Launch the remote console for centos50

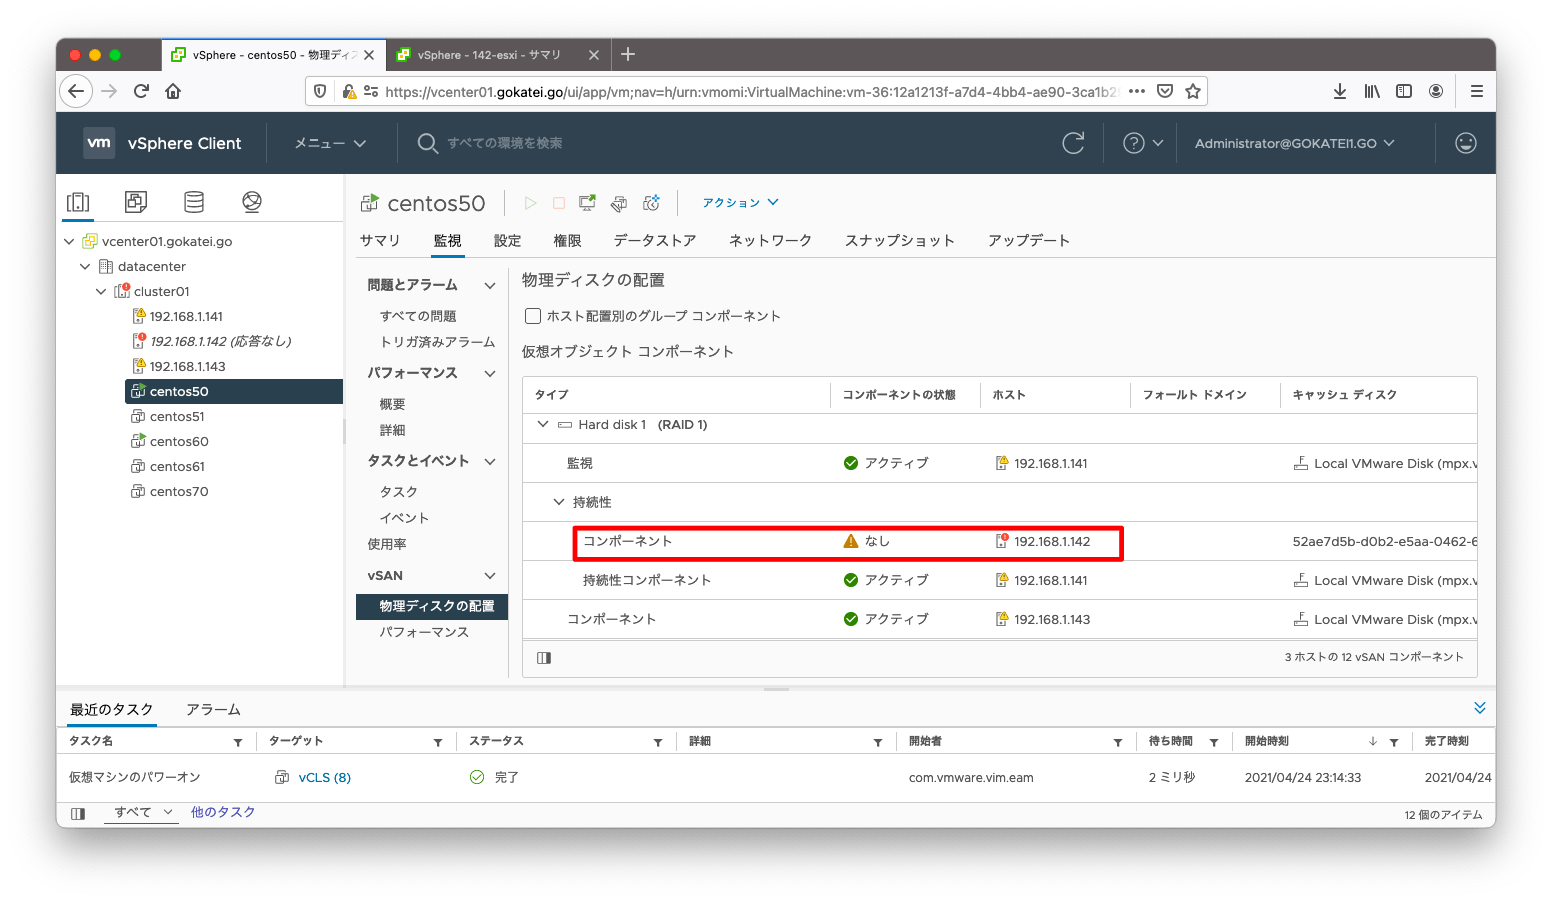[587, 202]
